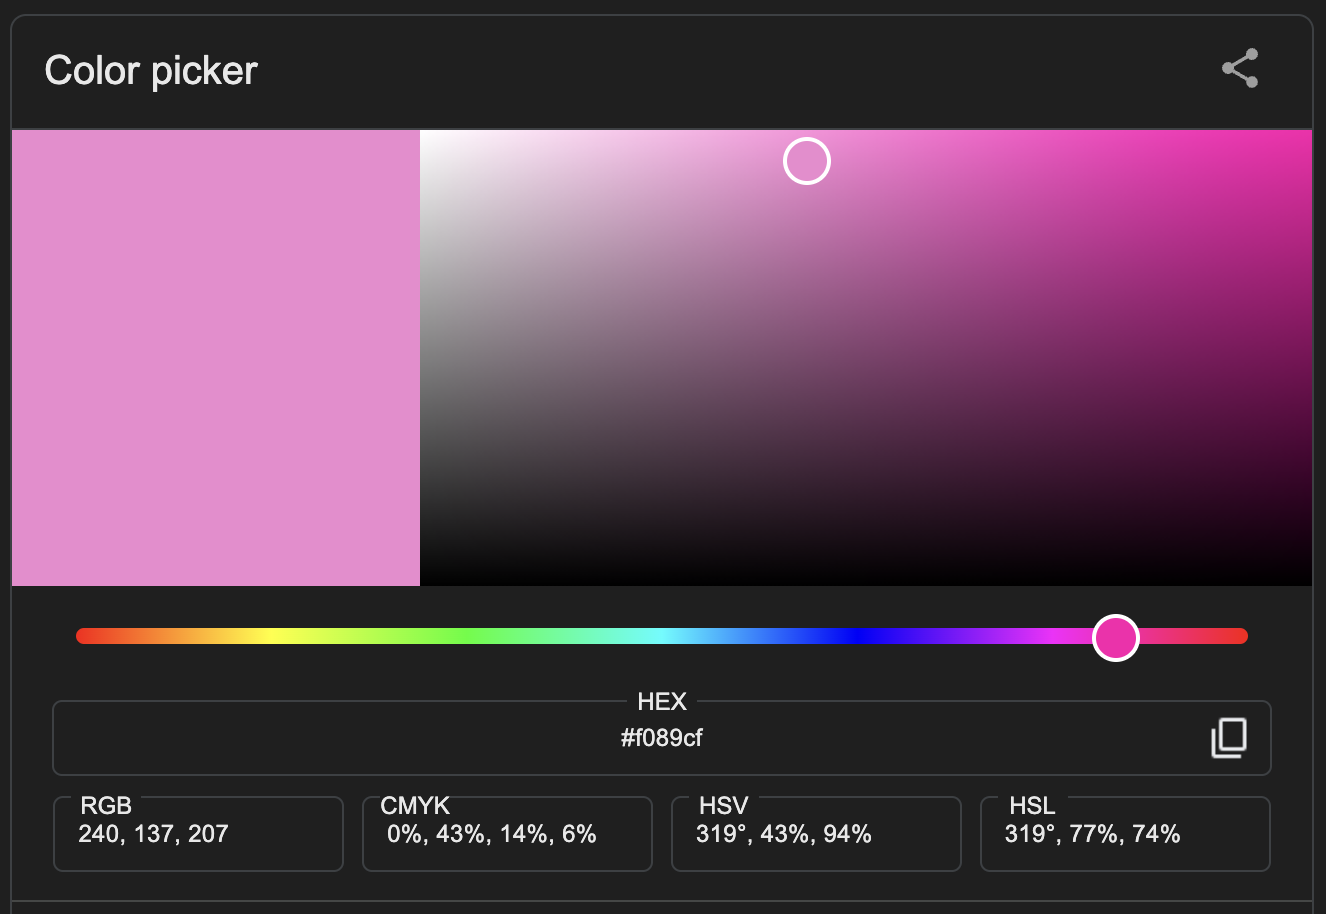Click the share icon
The height and width of the screenshot is (914, 1326).
tap(1240, 69)
